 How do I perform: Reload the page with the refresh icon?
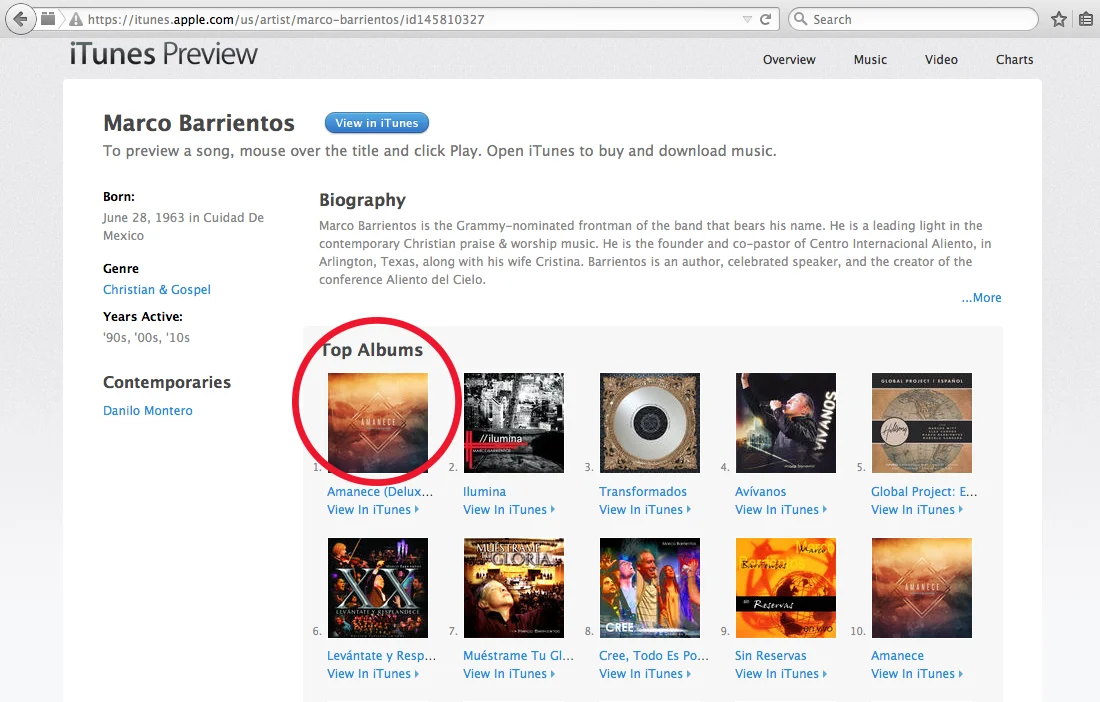[x=765, y=20]
